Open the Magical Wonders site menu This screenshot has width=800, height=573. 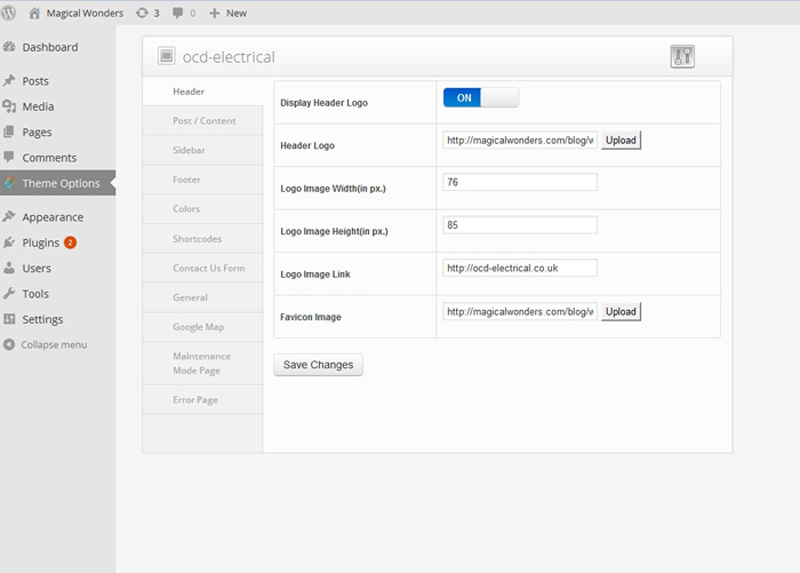tap(84, 13)
